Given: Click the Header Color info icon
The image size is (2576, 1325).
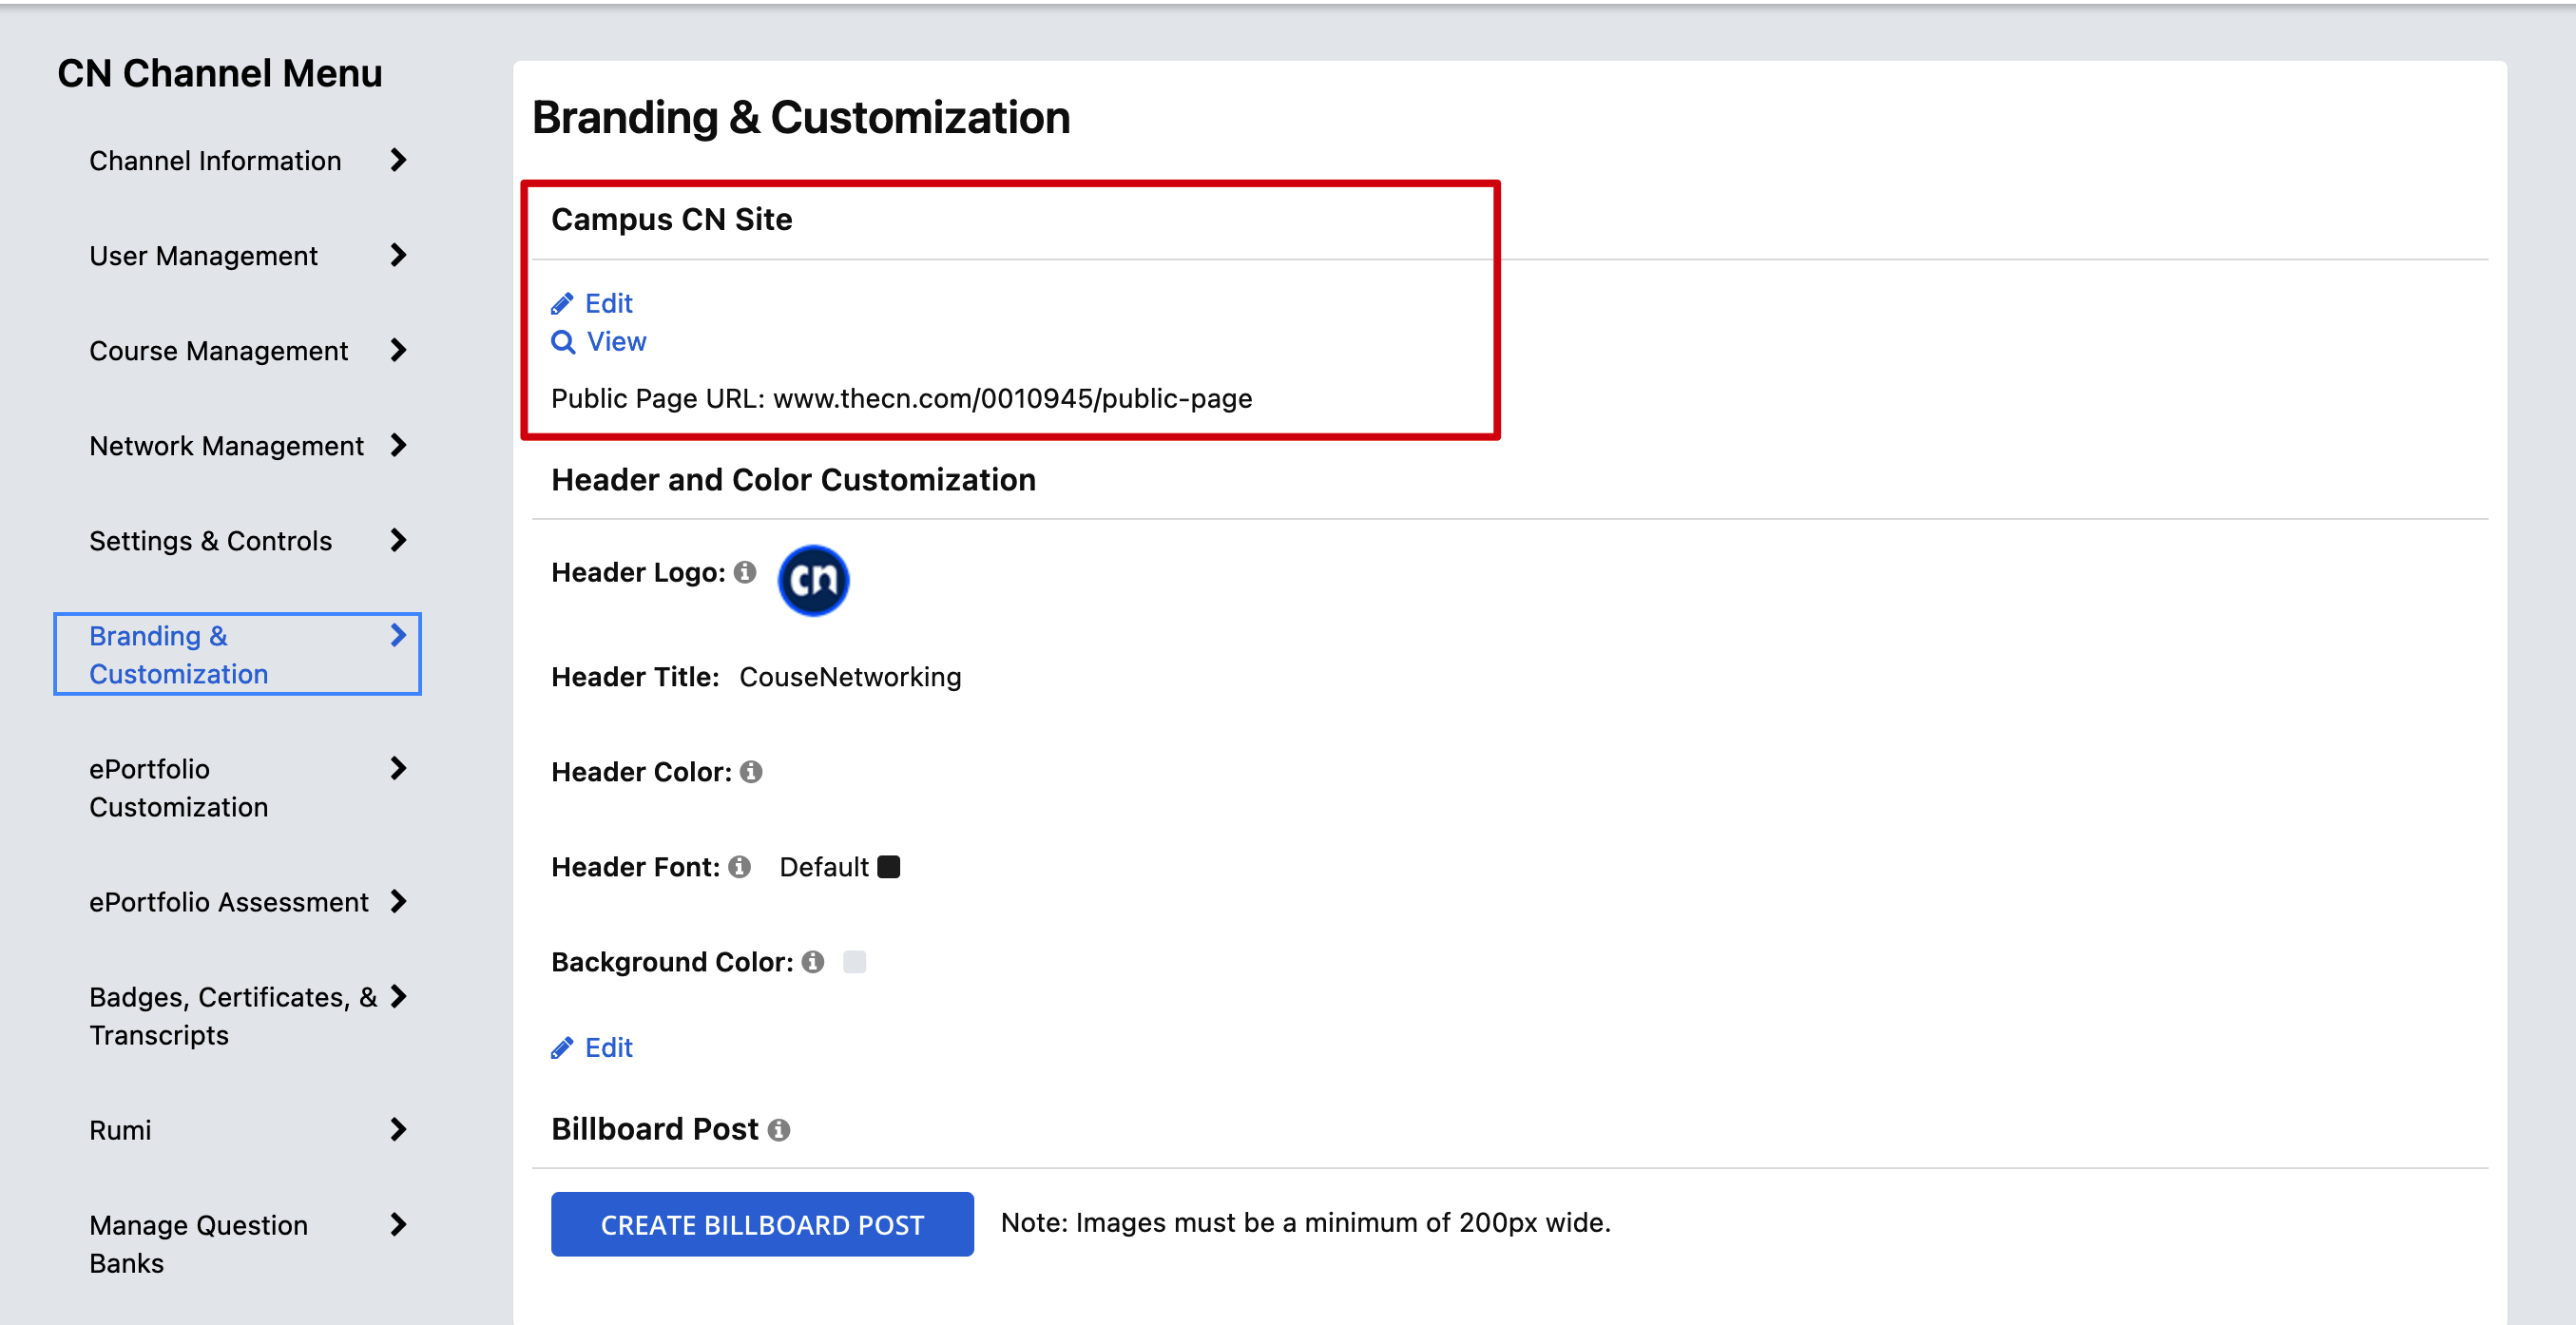Looking at the screenshot, I should pyautogui.click(x=751, y=772).
